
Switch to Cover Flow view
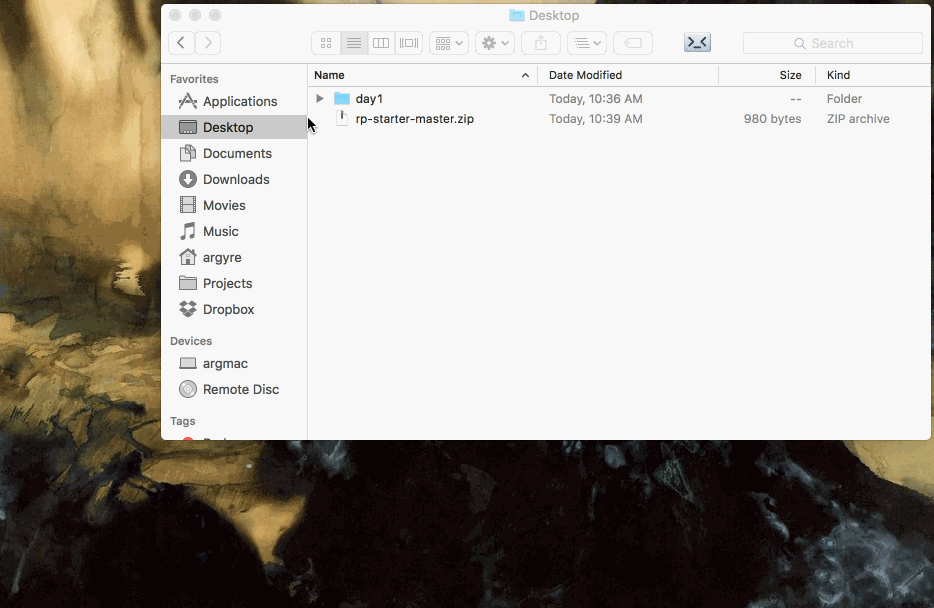[408, 43]
